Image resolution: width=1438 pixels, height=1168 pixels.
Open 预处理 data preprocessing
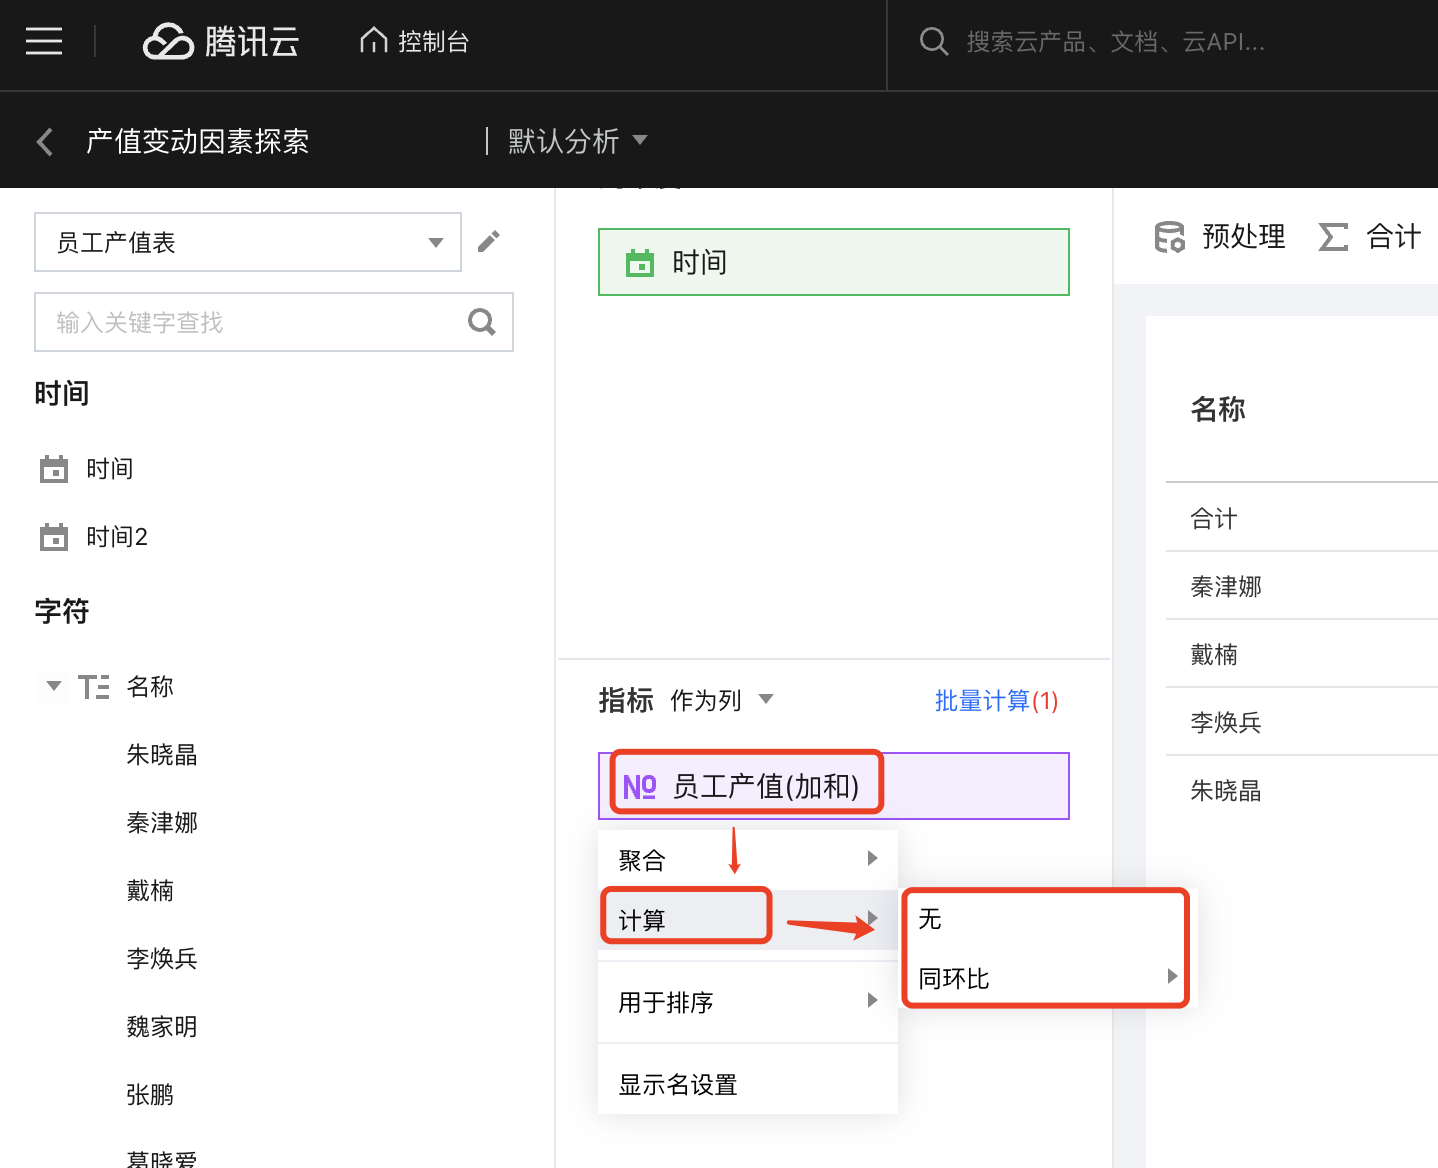[1220, 237]
